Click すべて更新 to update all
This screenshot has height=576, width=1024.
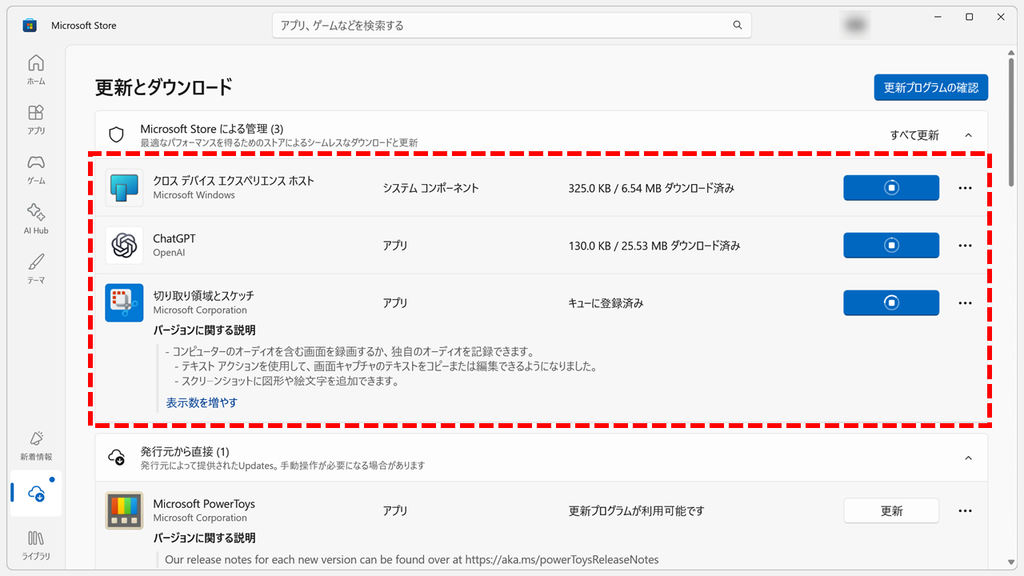click(914, 135)
